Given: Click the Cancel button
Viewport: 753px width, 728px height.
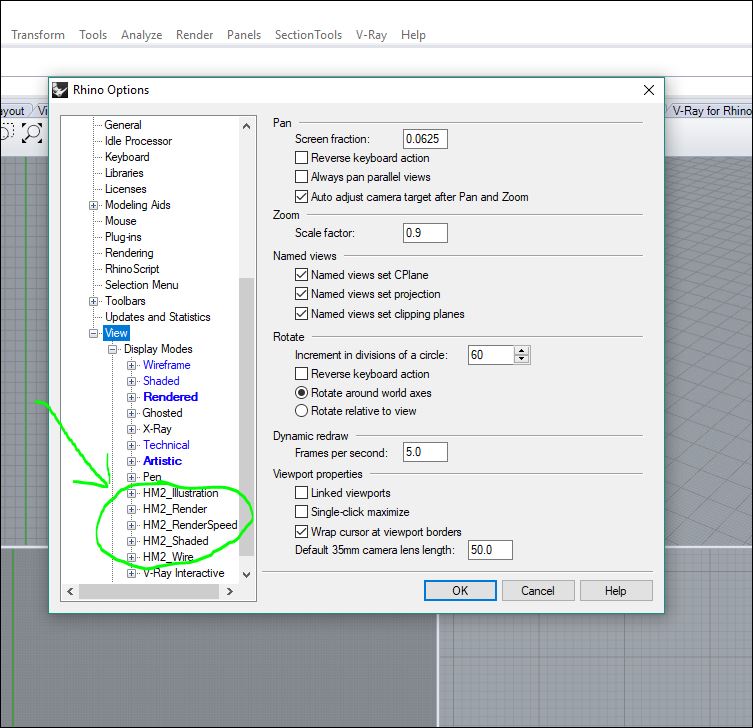Looking at the screenshot, I should tap(538, 591).
